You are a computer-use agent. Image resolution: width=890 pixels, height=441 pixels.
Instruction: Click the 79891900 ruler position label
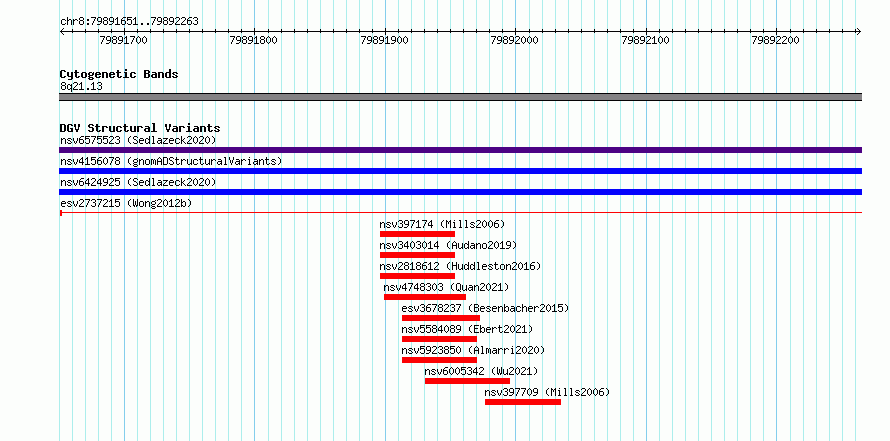tap(385, 40)
